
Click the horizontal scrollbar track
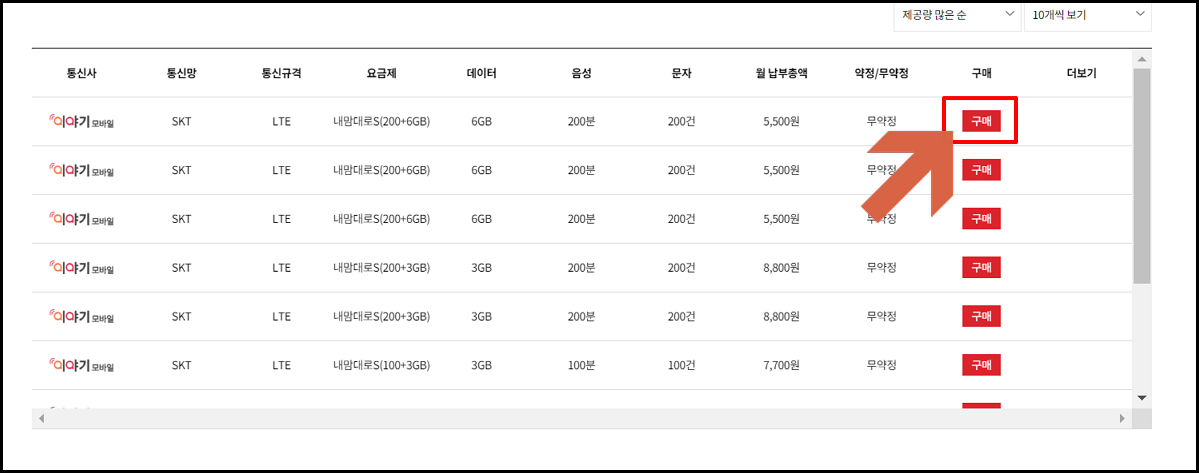582,419
